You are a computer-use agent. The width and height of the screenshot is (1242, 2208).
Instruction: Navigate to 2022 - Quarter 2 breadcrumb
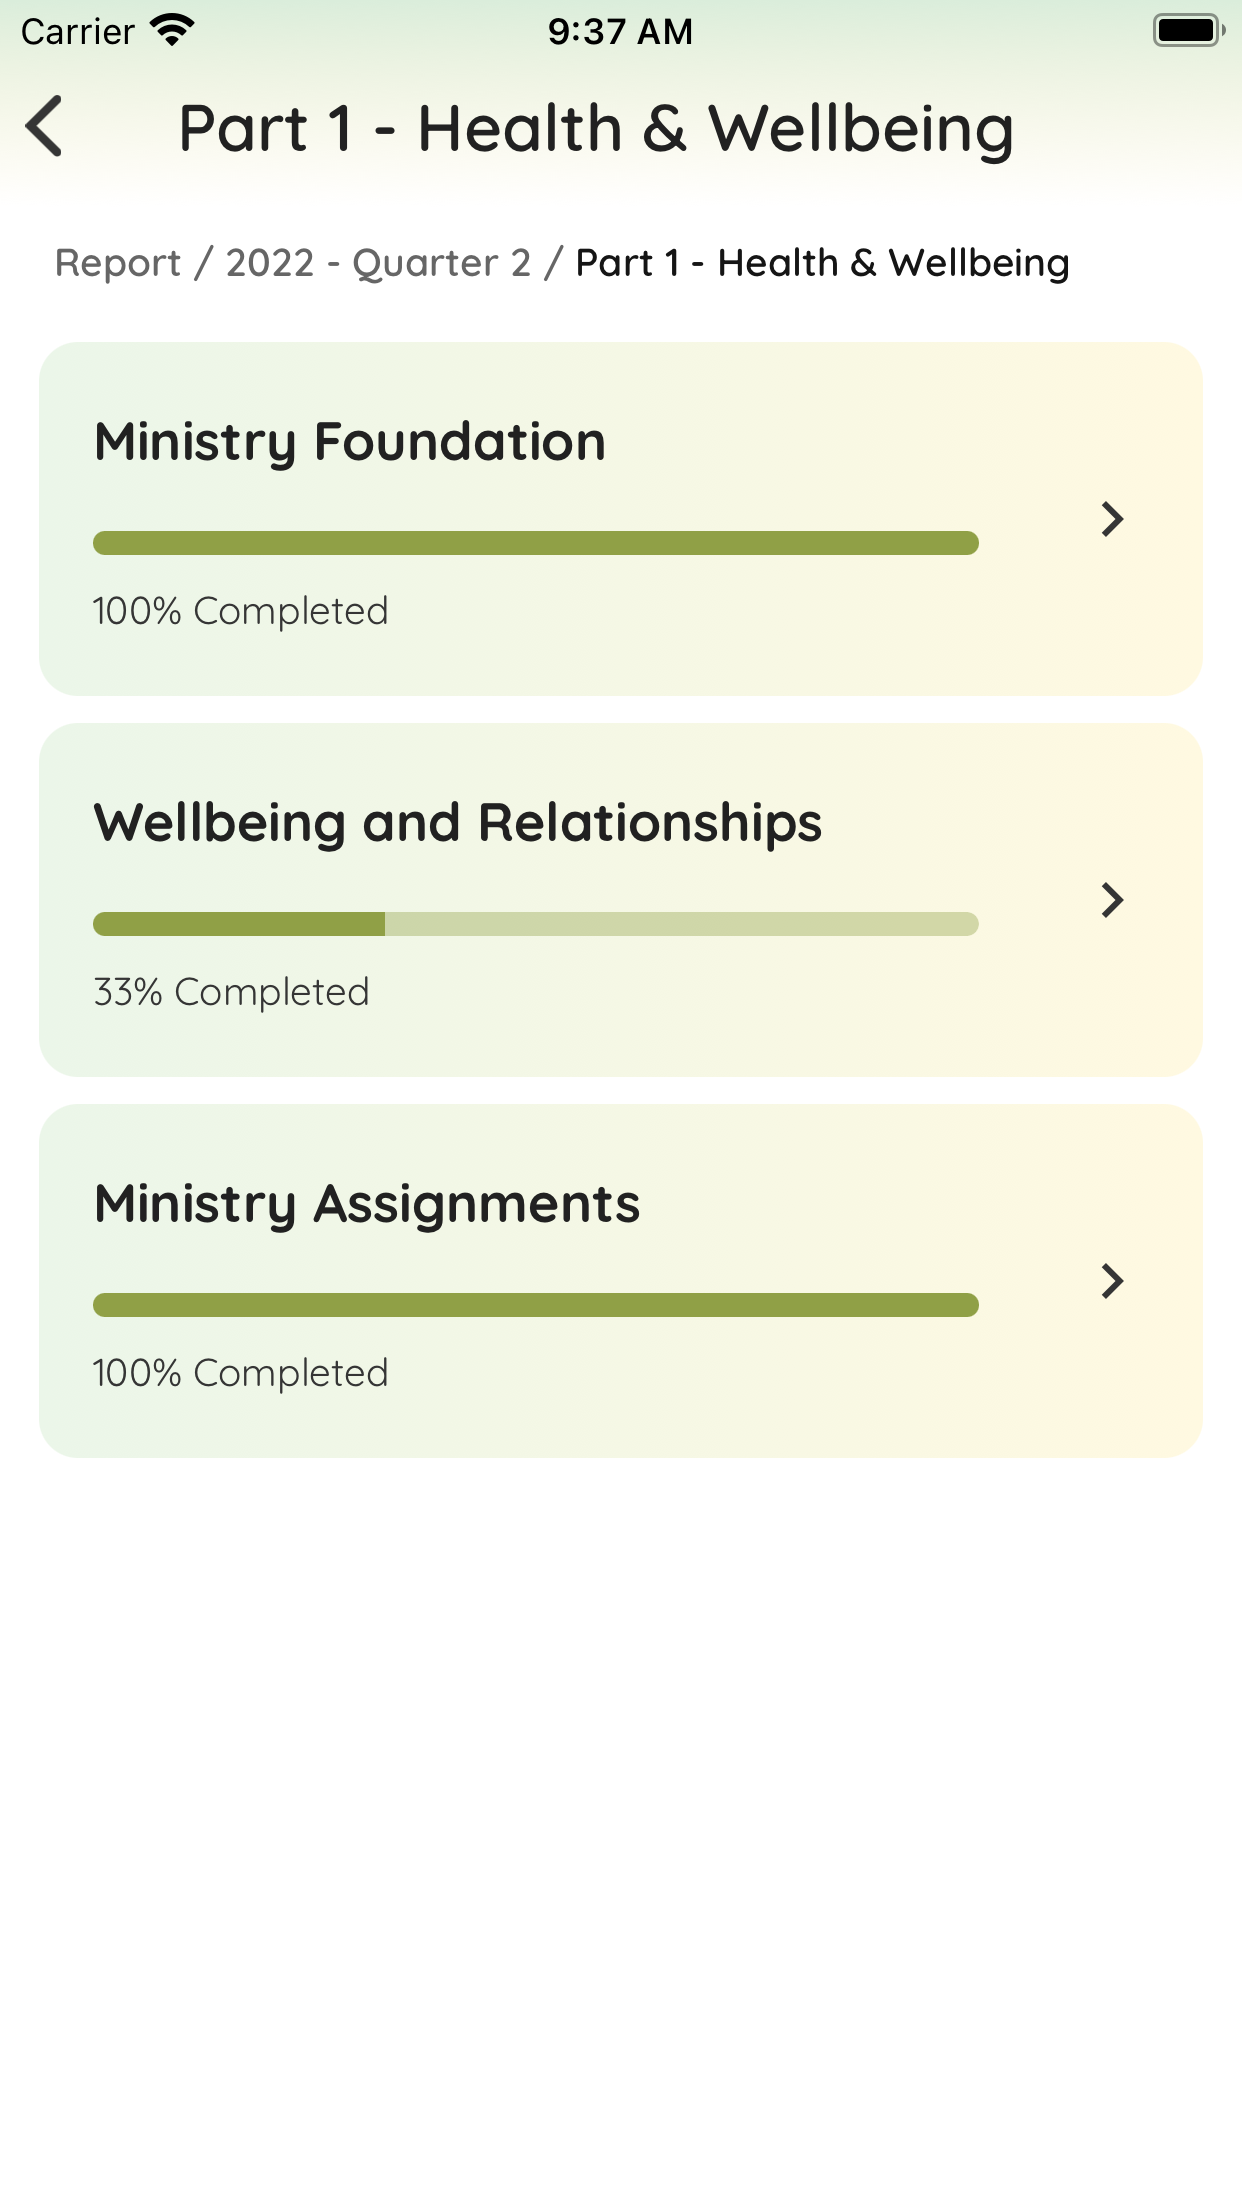click(378, 263)
